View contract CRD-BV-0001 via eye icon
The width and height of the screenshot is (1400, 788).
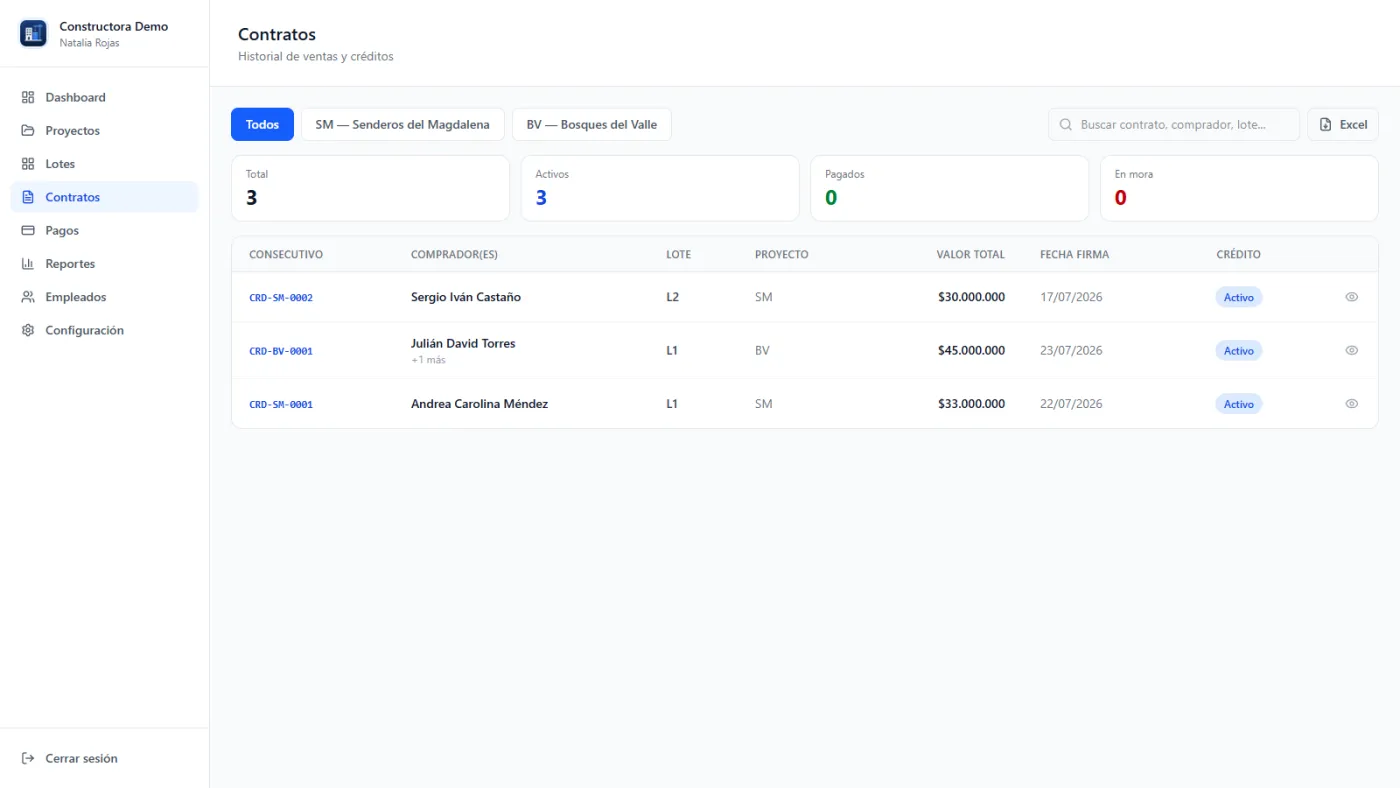pyautogui.click(x=1351, y=350)
